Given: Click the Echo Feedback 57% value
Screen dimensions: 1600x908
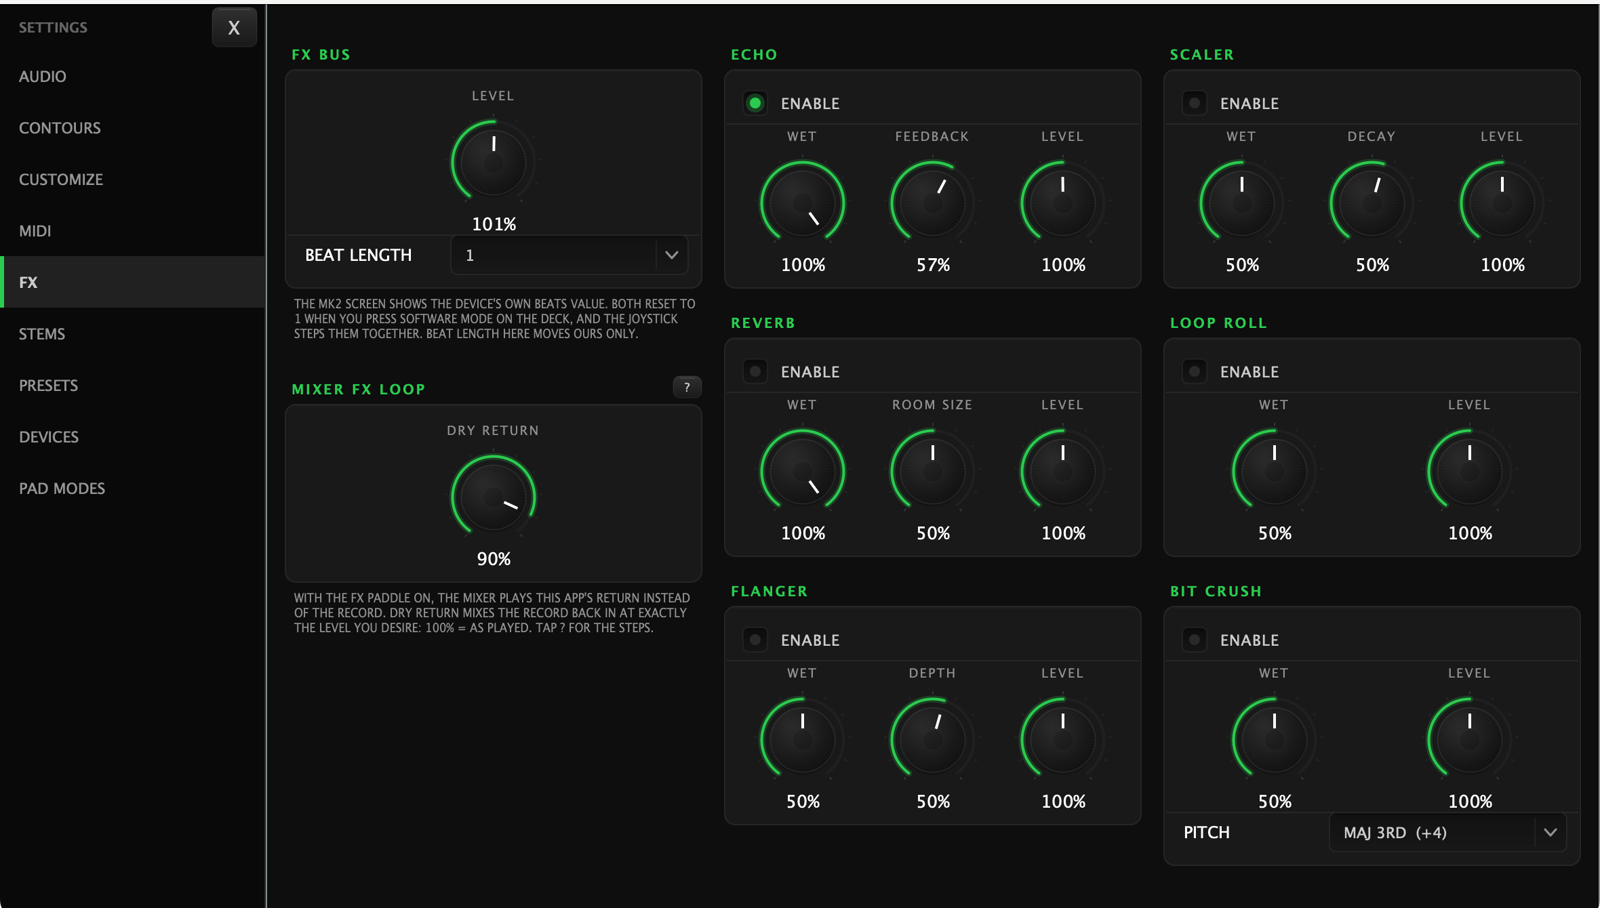Looking at the screenshot, I should [x=933, y=265].
